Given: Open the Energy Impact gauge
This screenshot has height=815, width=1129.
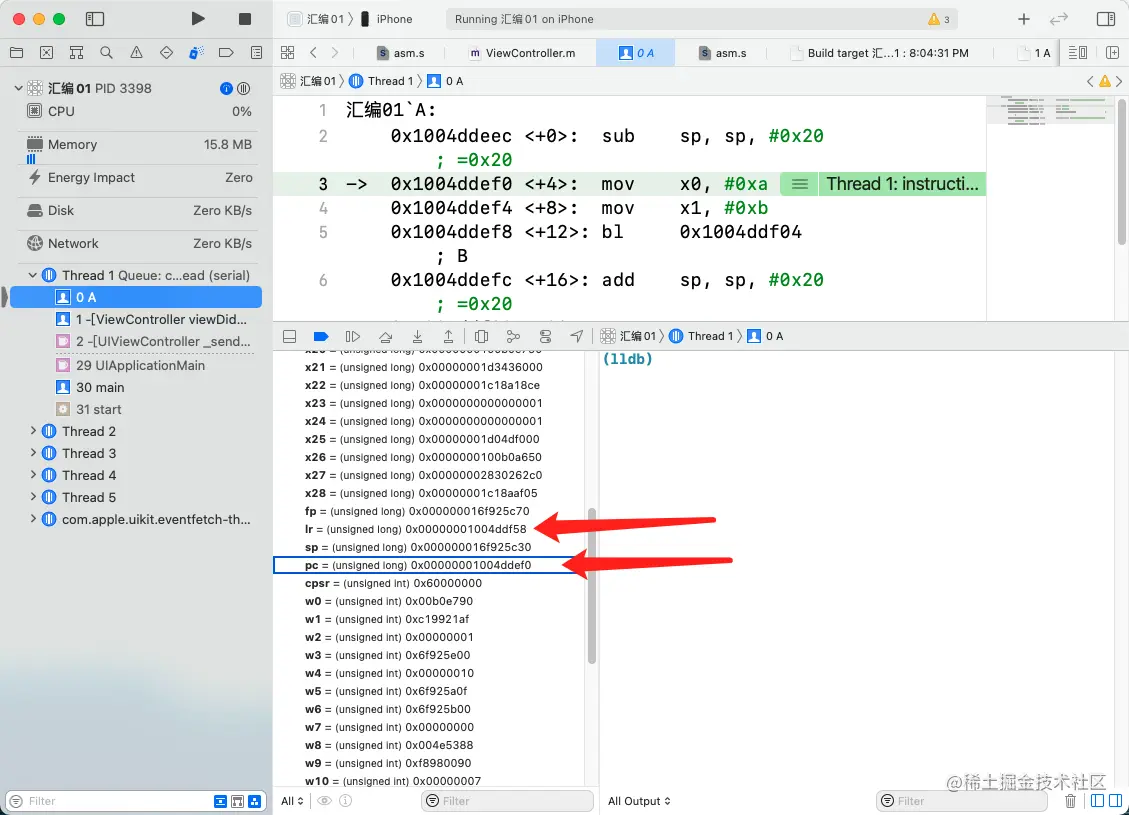Looking at the screenshot, I should click(x=139, y=178).
